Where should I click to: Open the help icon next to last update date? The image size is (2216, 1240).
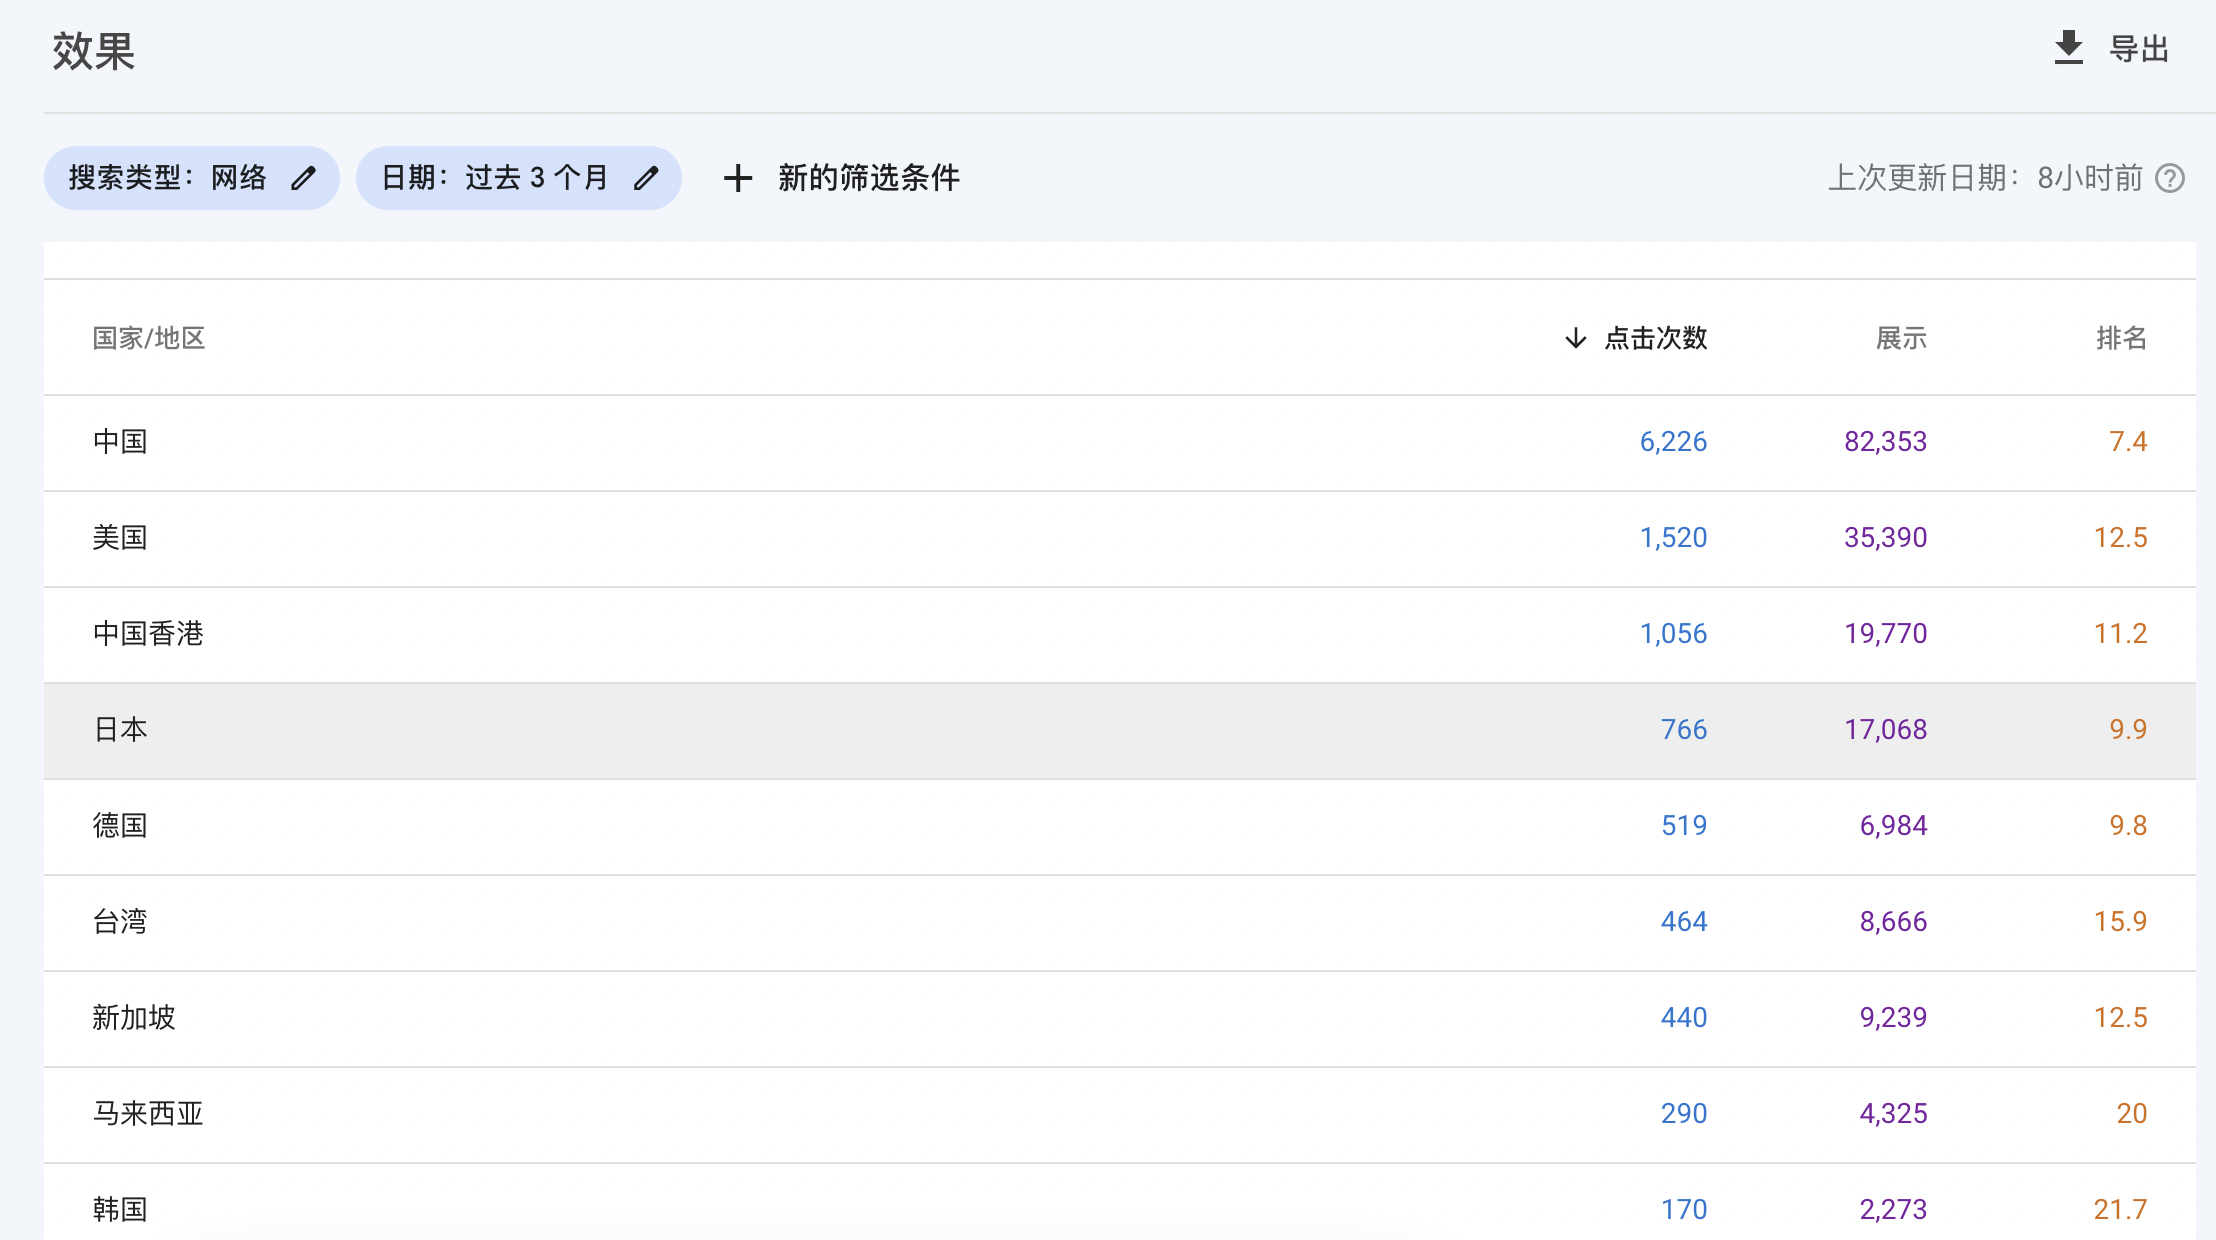click(x=2169, y=178)
